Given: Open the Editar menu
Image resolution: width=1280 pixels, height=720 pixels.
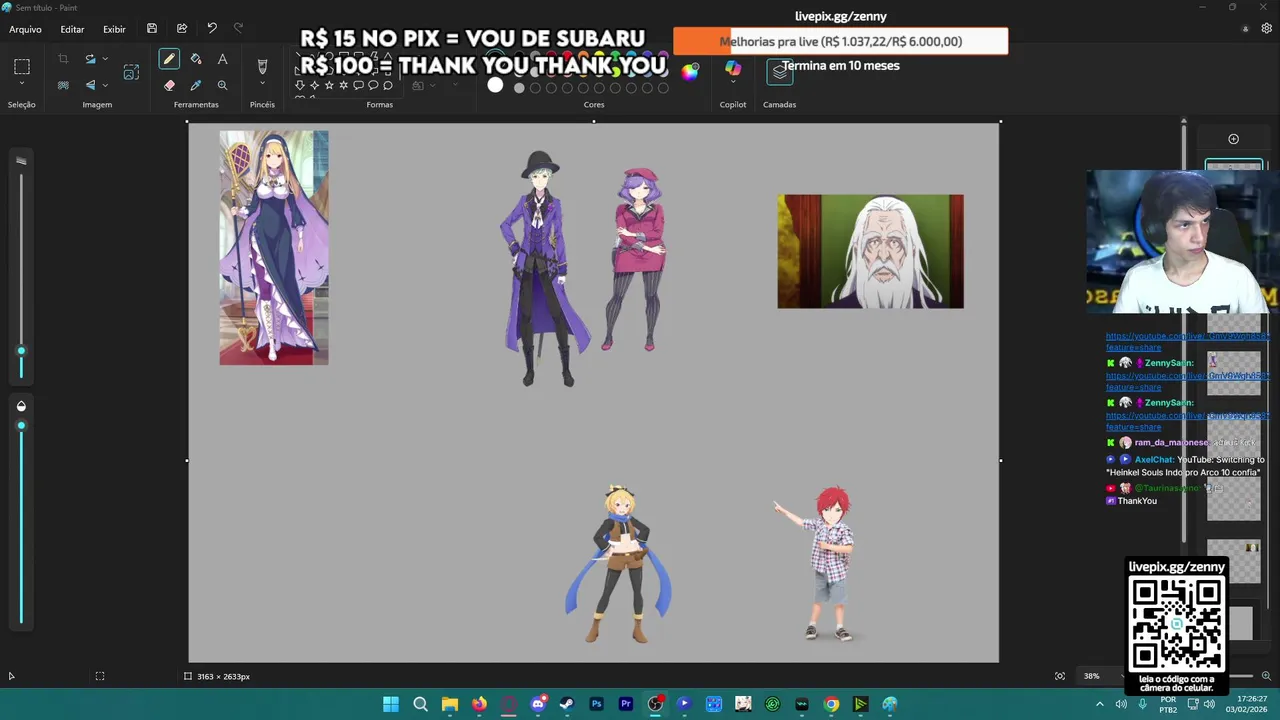Looking at the screenshot, I should (72, 29).
